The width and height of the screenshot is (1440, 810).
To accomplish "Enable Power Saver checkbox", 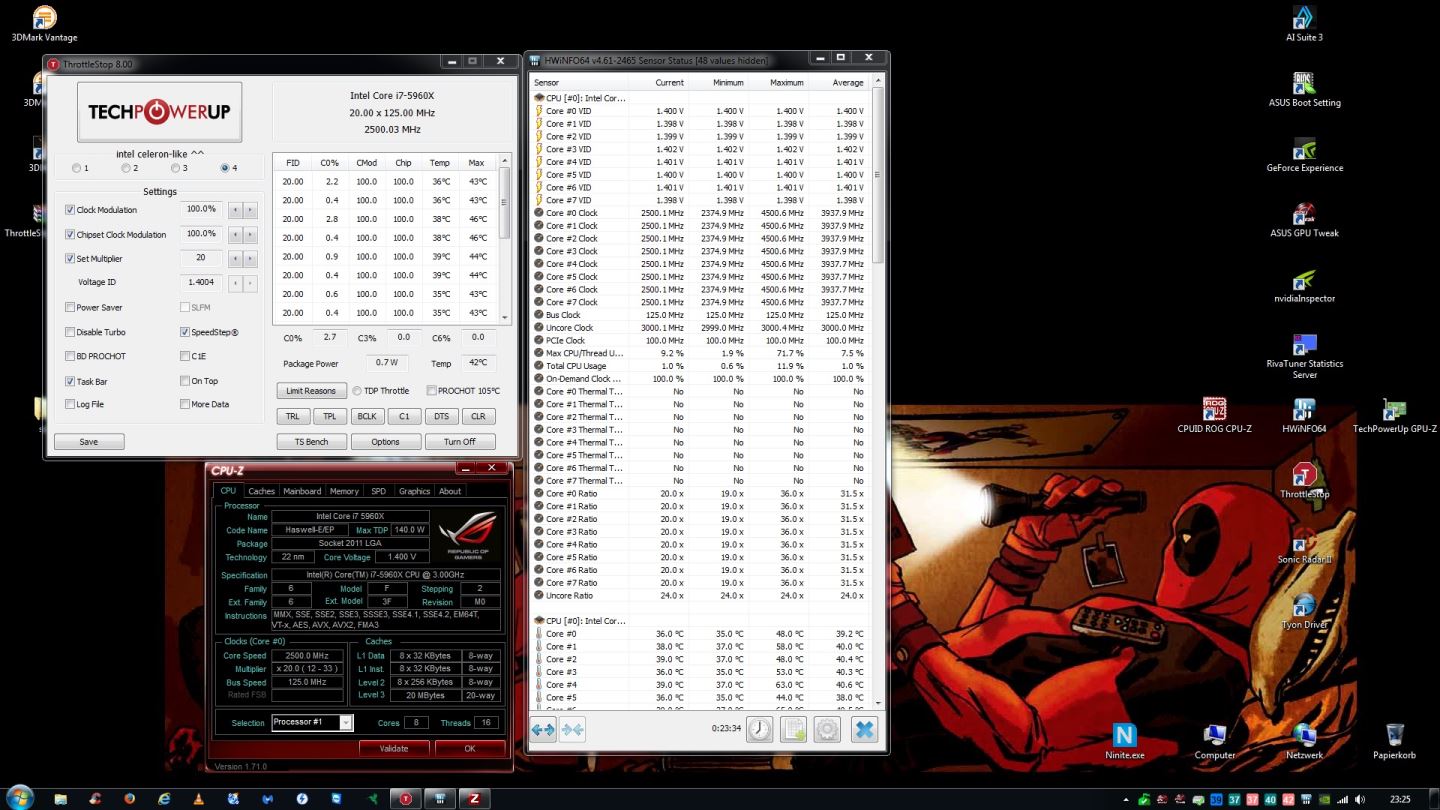I will tap(70, 307).
